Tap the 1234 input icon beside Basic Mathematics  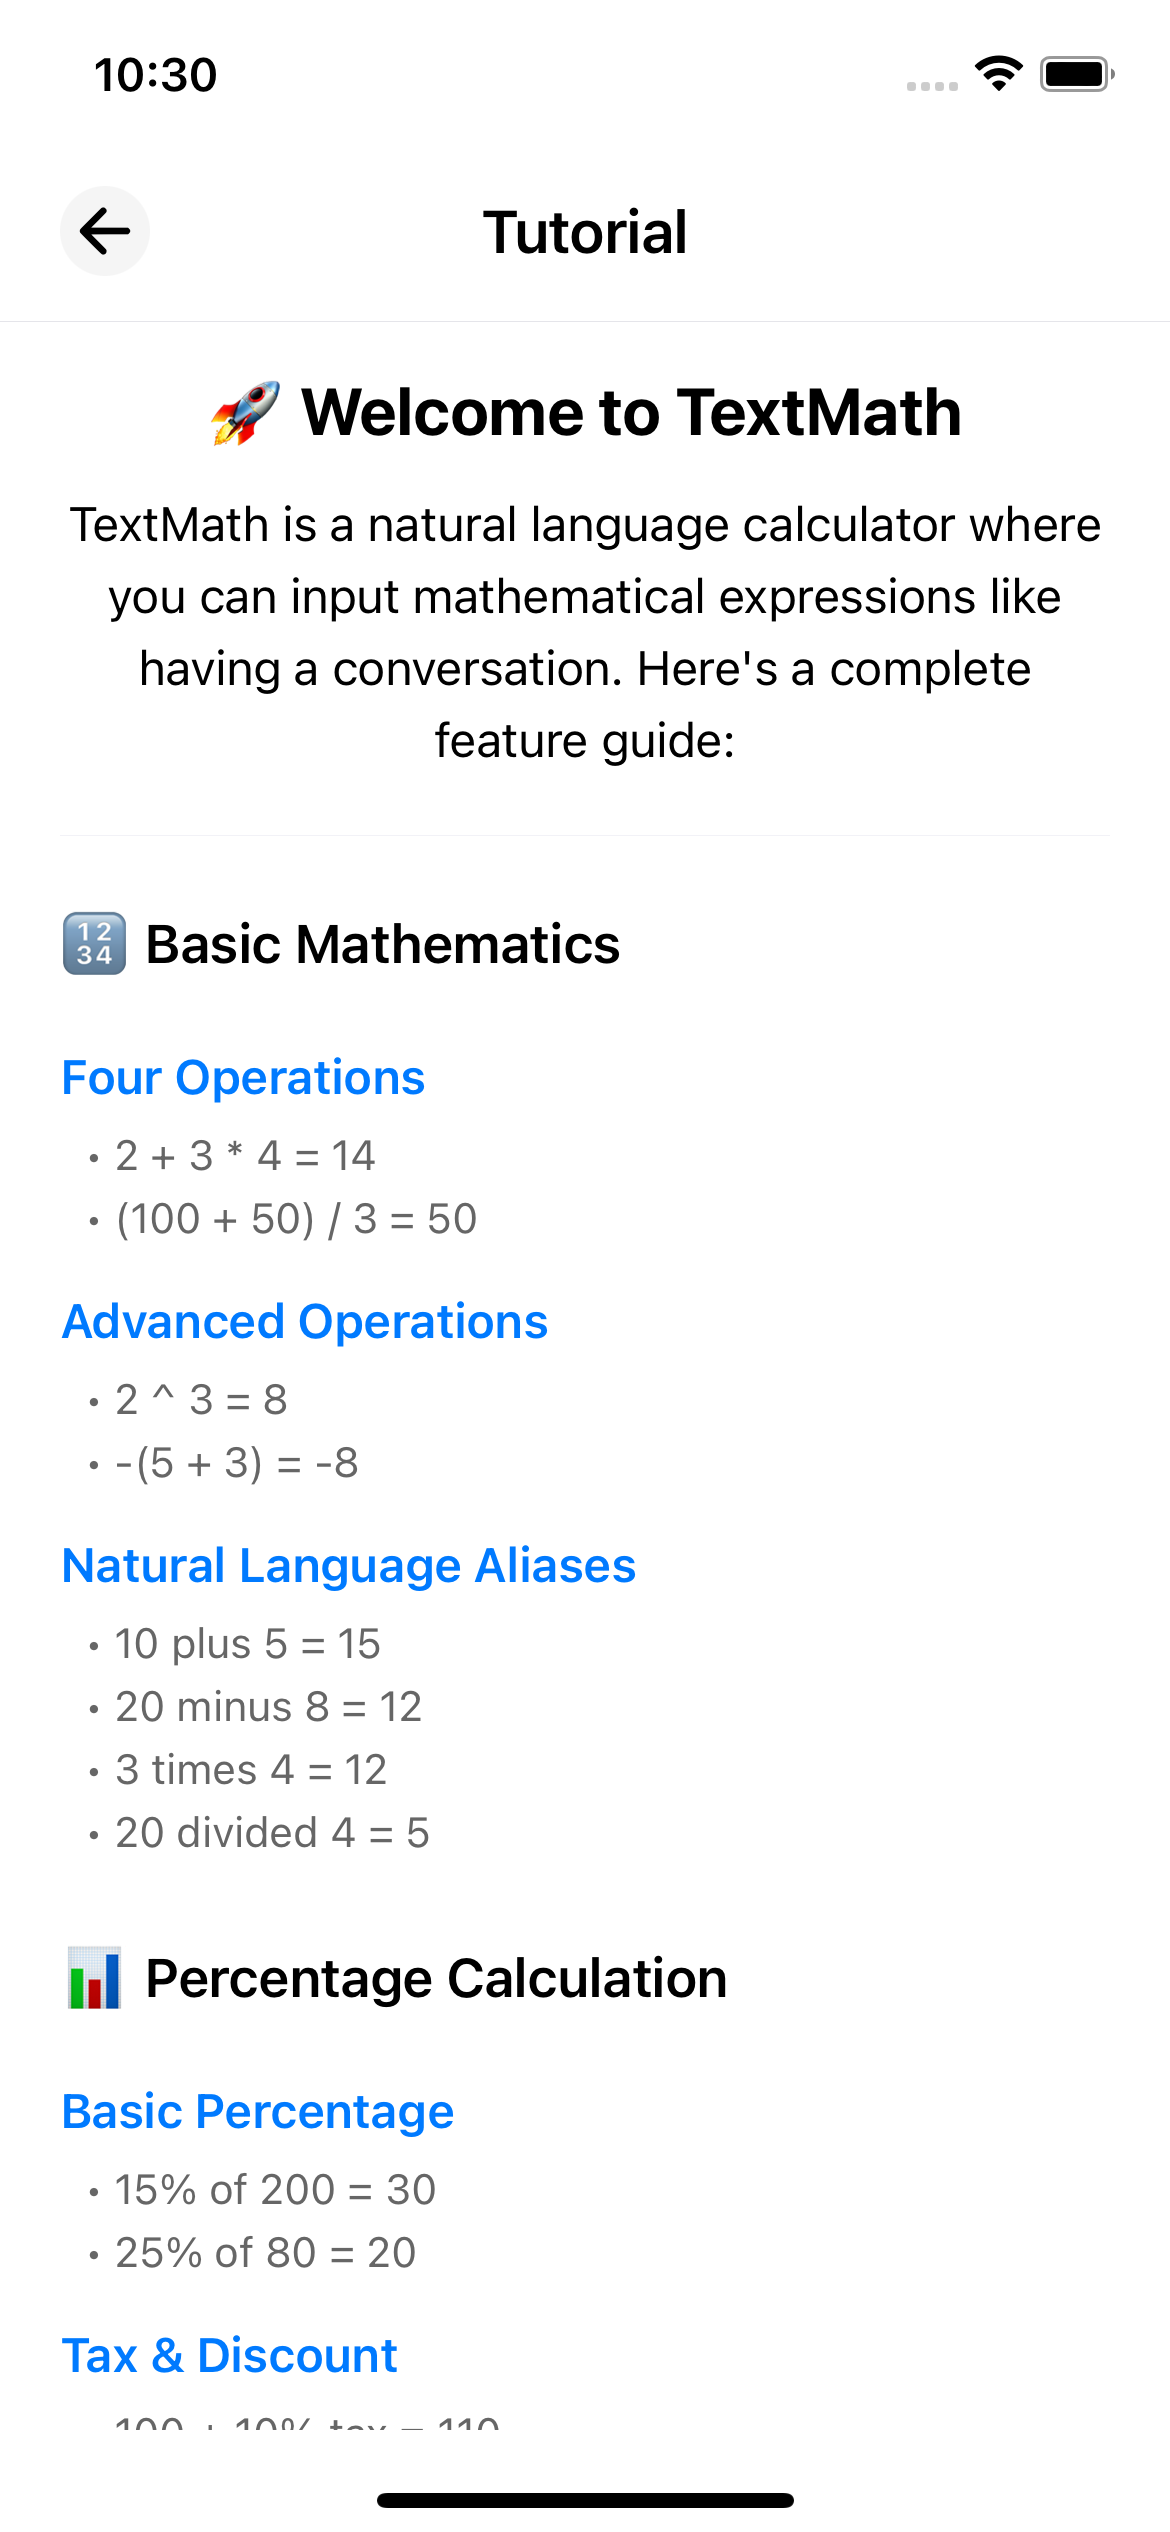(x=95, y=944)
